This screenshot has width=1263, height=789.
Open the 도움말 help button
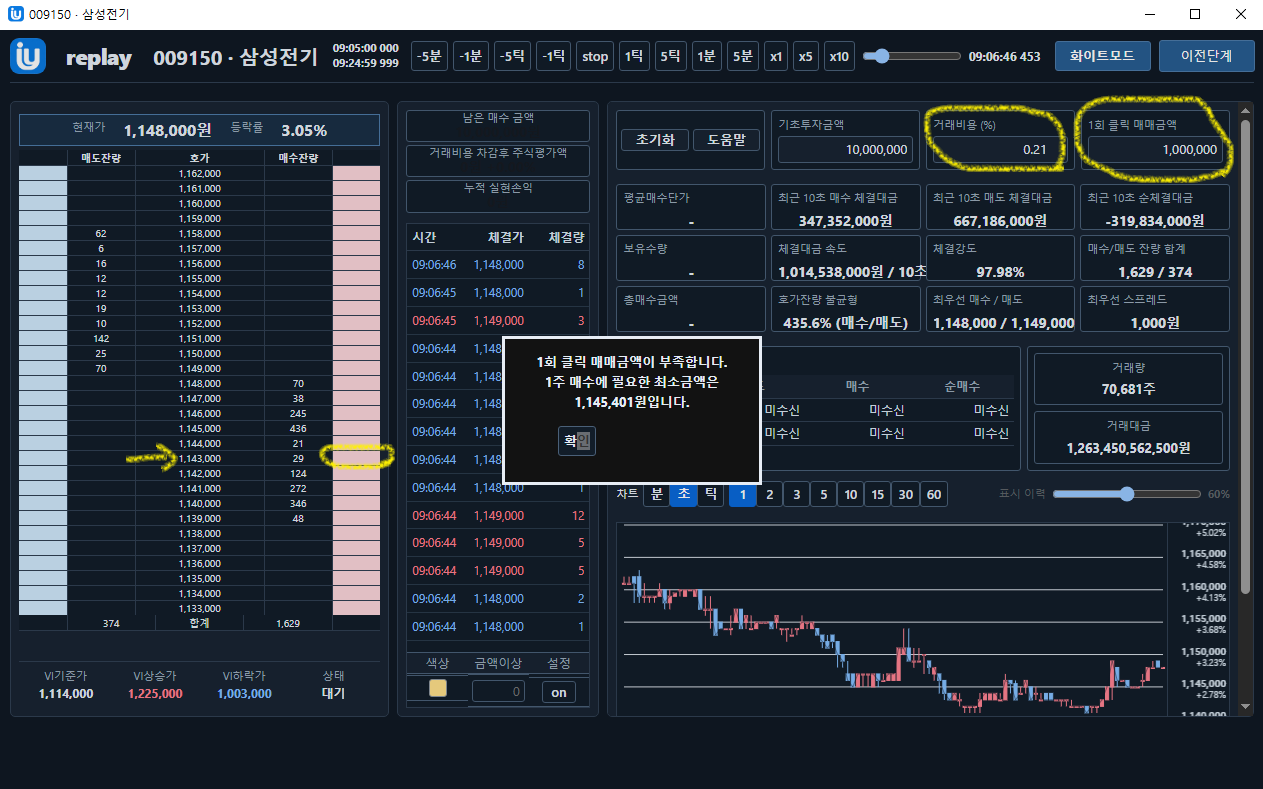tap(726, 140)
